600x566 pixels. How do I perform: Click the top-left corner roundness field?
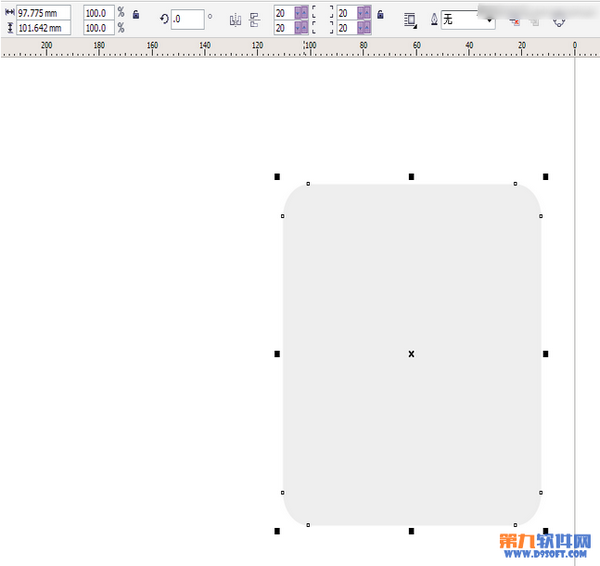284,13
